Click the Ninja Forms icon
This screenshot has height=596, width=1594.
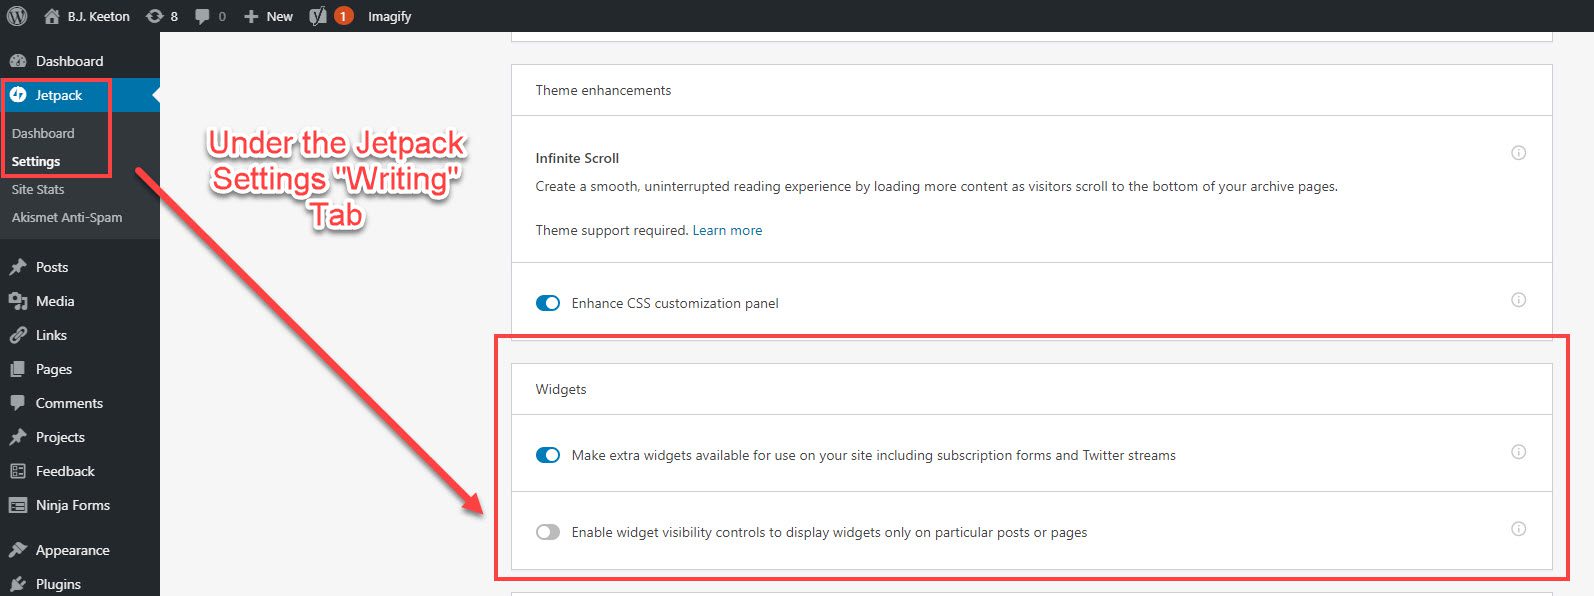(x=18, y=505)
